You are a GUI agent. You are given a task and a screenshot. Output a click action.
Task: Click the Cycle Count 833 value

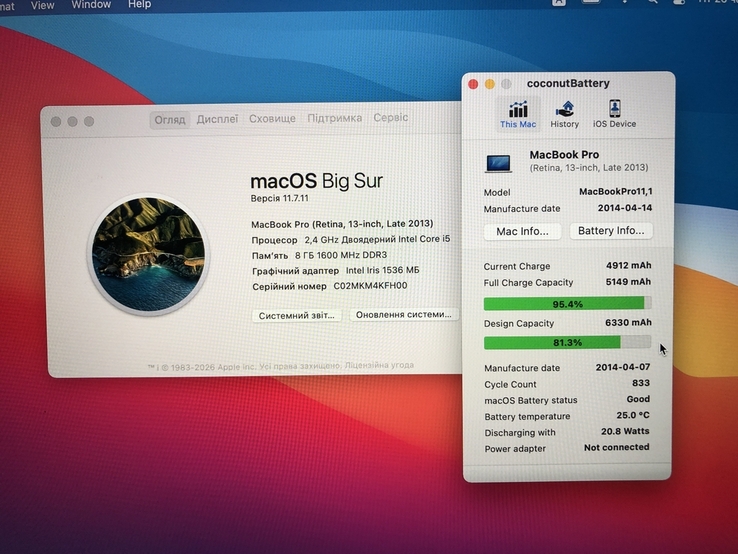pyautogui.click(x=641, y=383)
